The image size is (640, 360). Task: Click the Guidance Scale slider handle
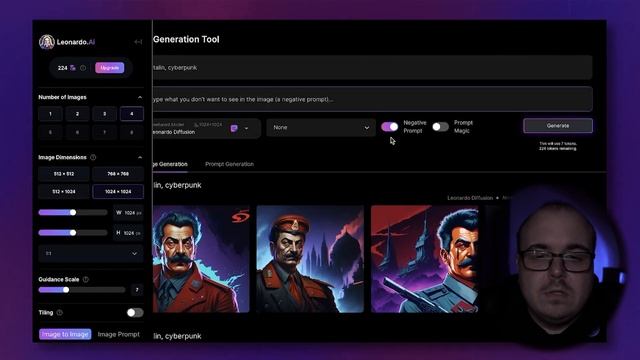[x=66, y=290]
